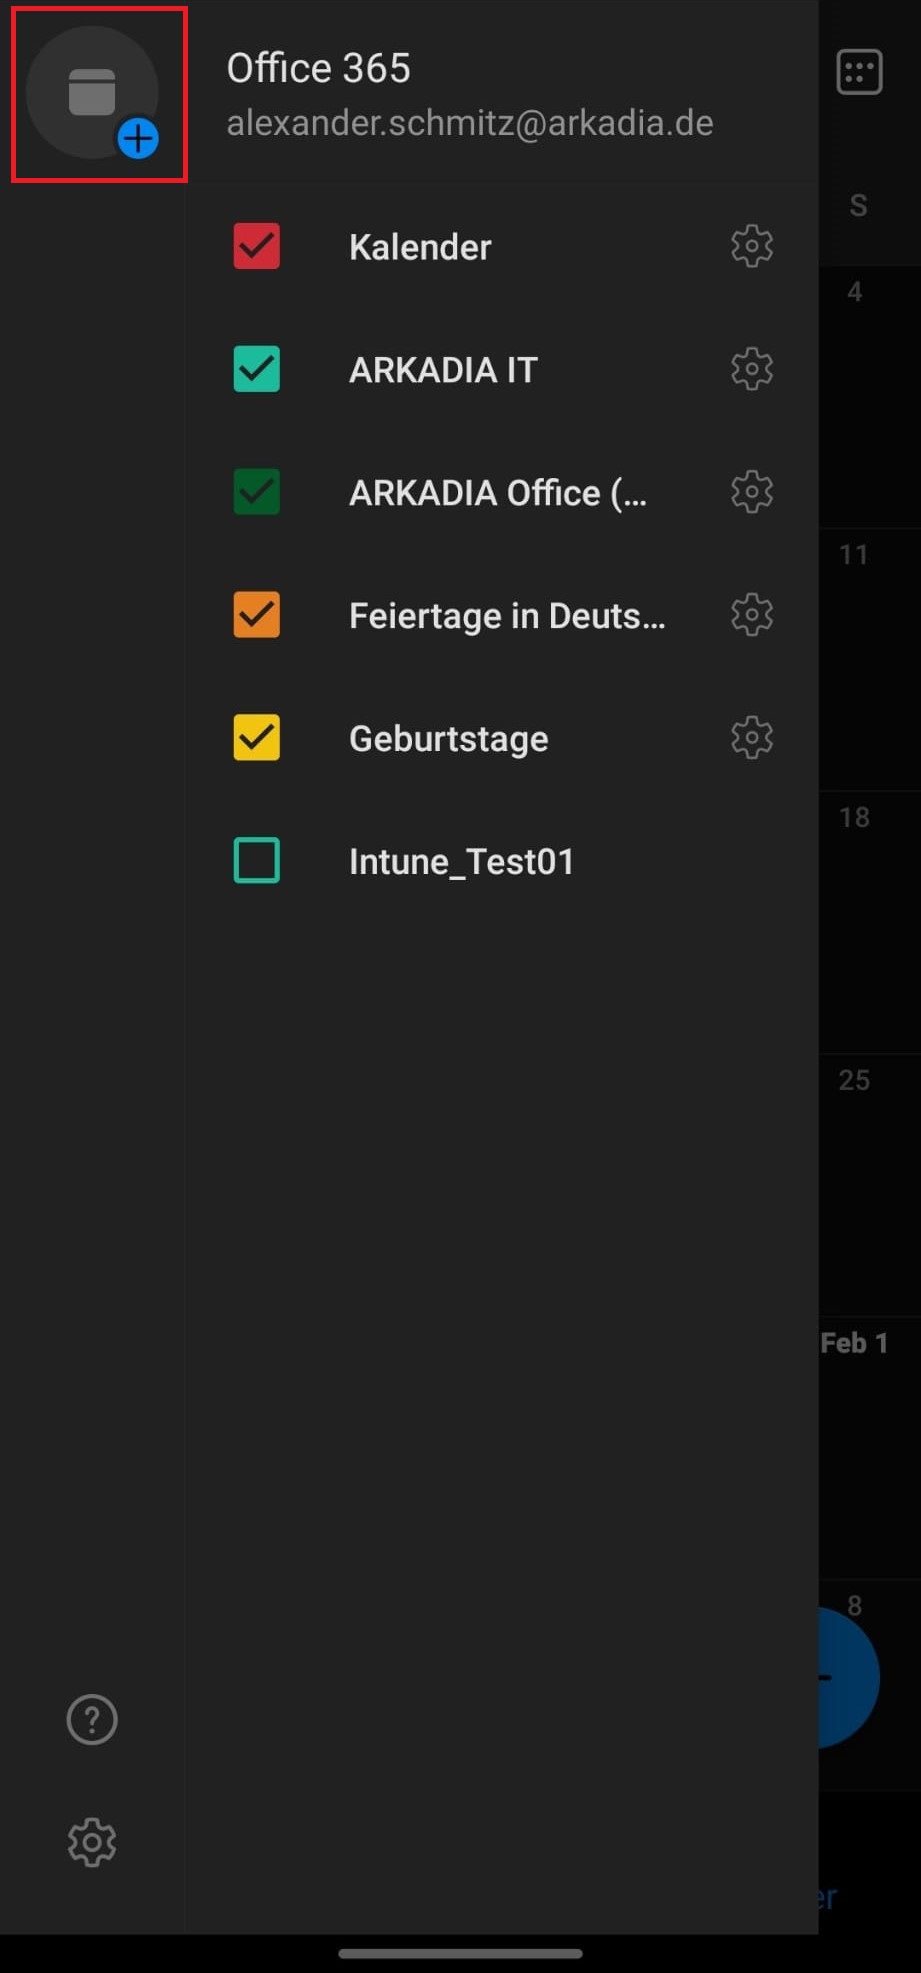Uncheck the teal ARKADIA IT checkbox

coord(257,369)
